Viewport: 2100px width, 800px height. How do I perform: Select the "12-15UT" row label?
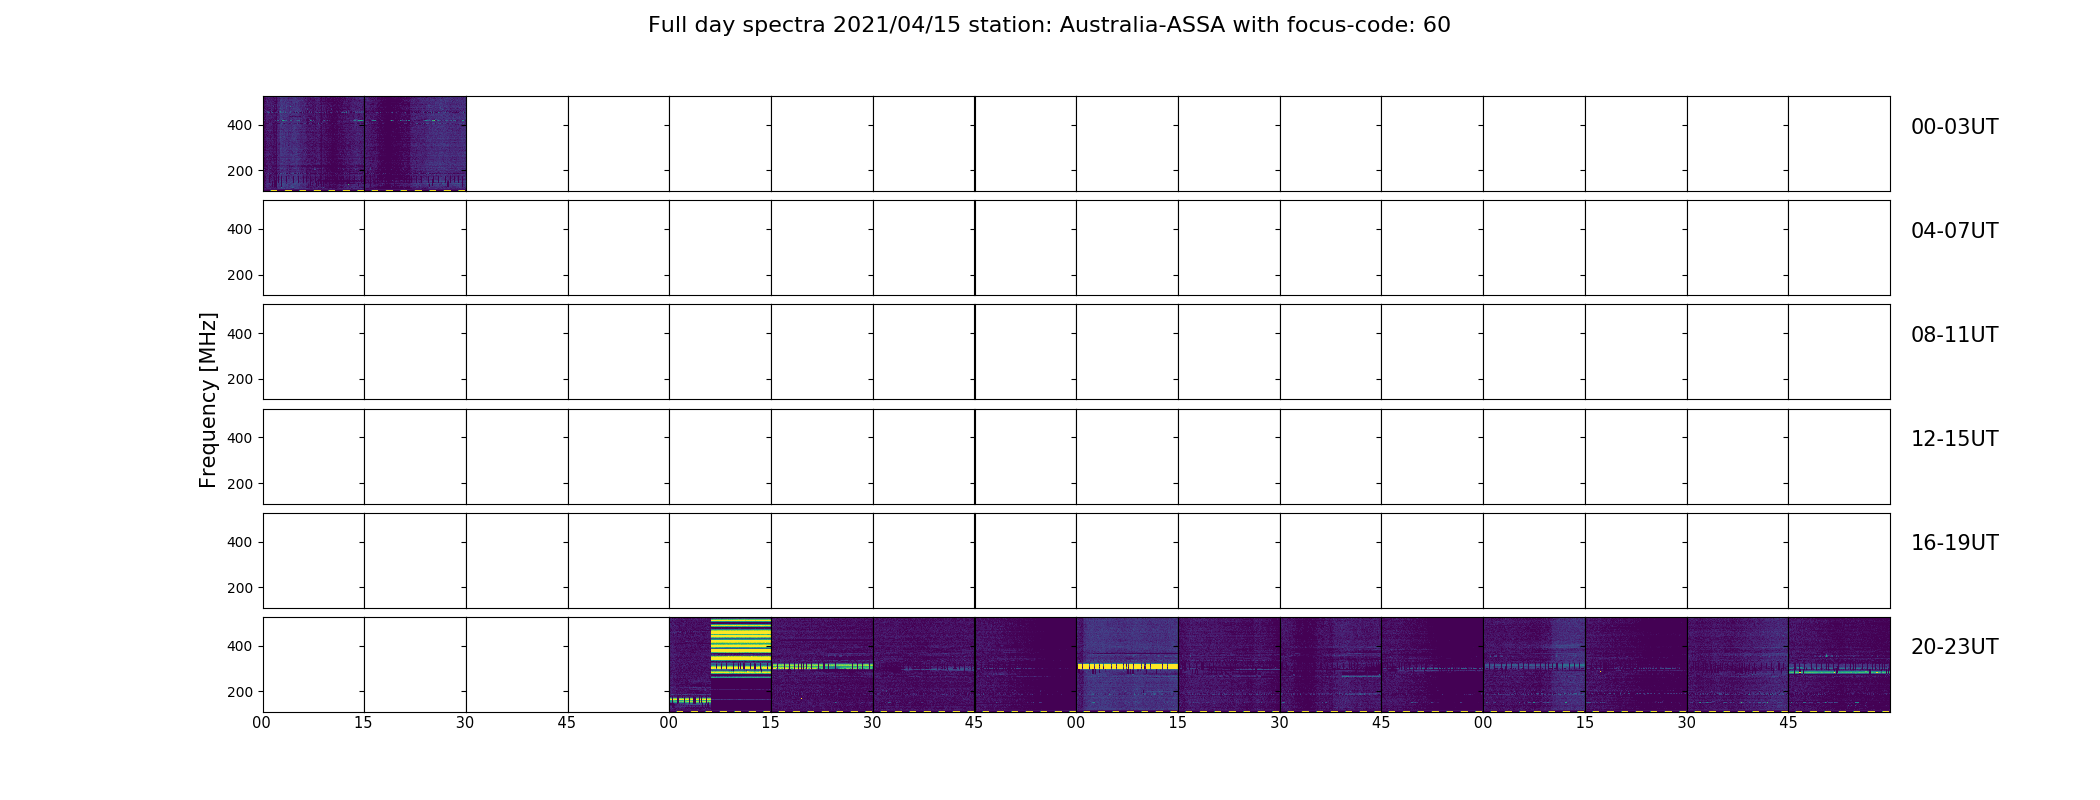pos(1954,439)
